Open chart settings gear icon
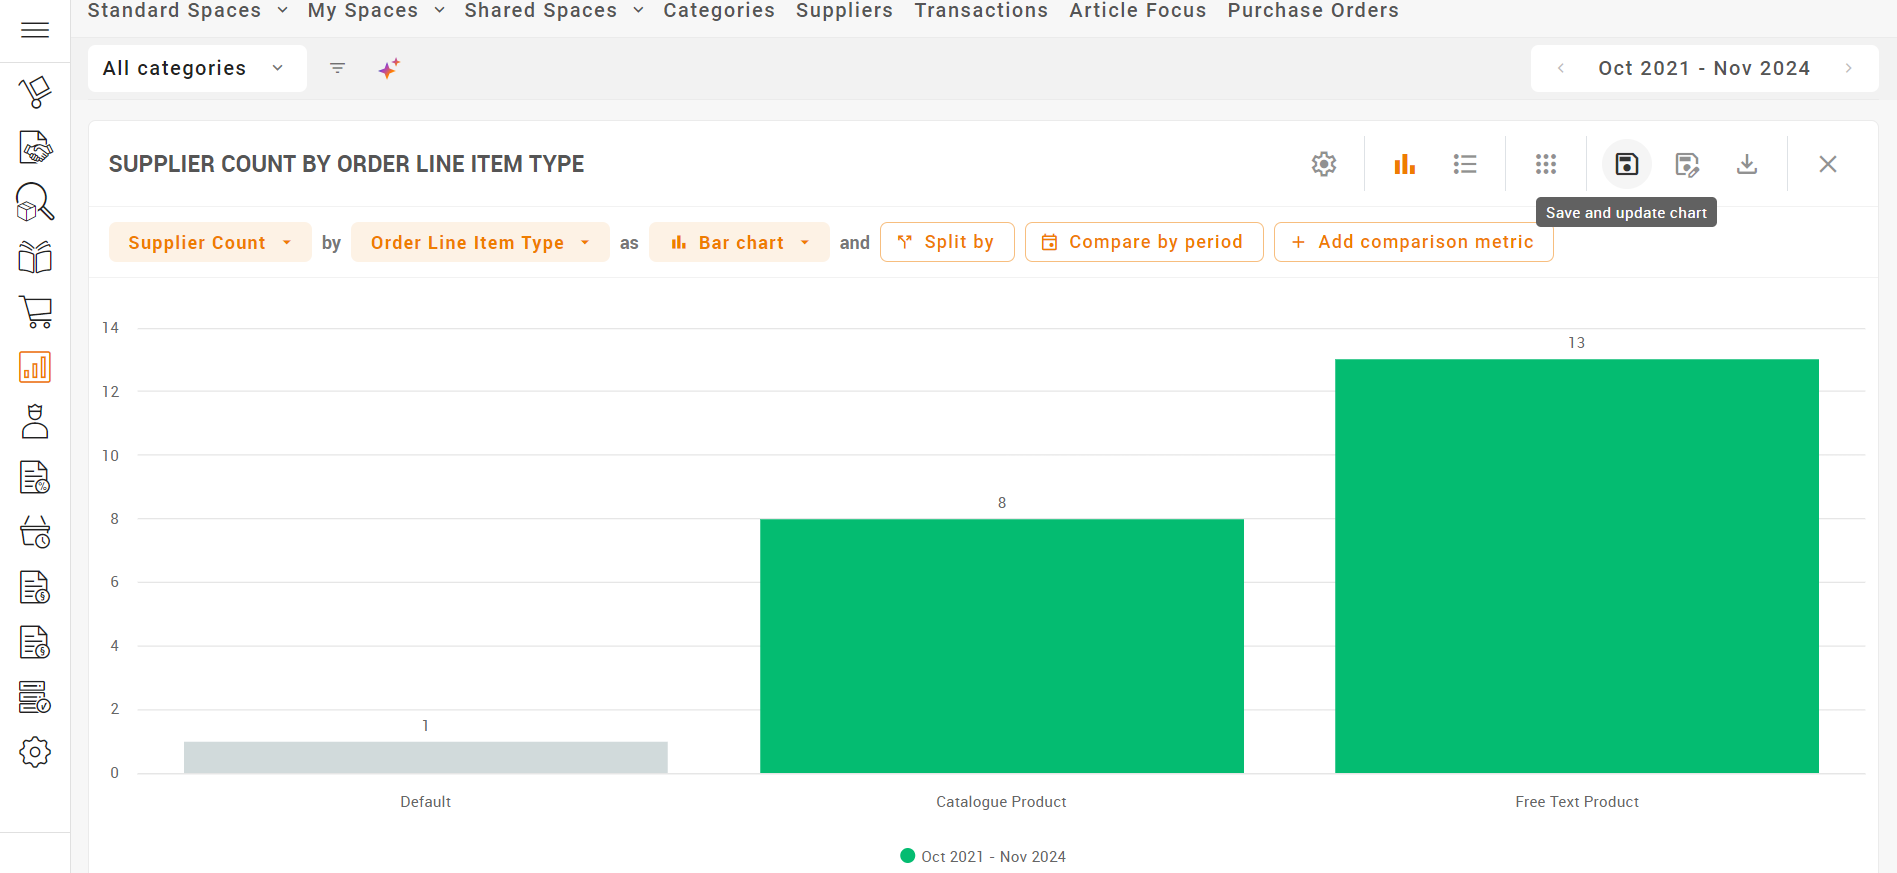The width and height of the screenshot is (1897, 873). pyautogui.click(x=1324, y=164)
